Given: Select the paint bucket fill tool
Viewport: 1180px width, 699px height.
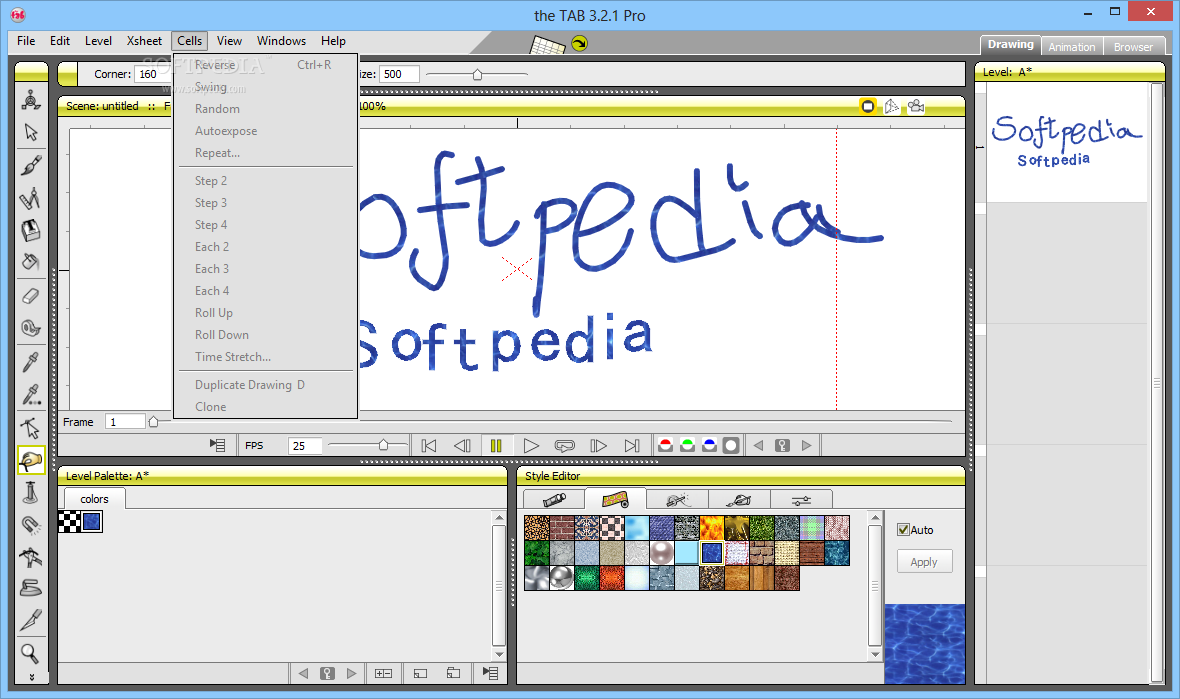Looking at the screenshot, I should (31, 263).
